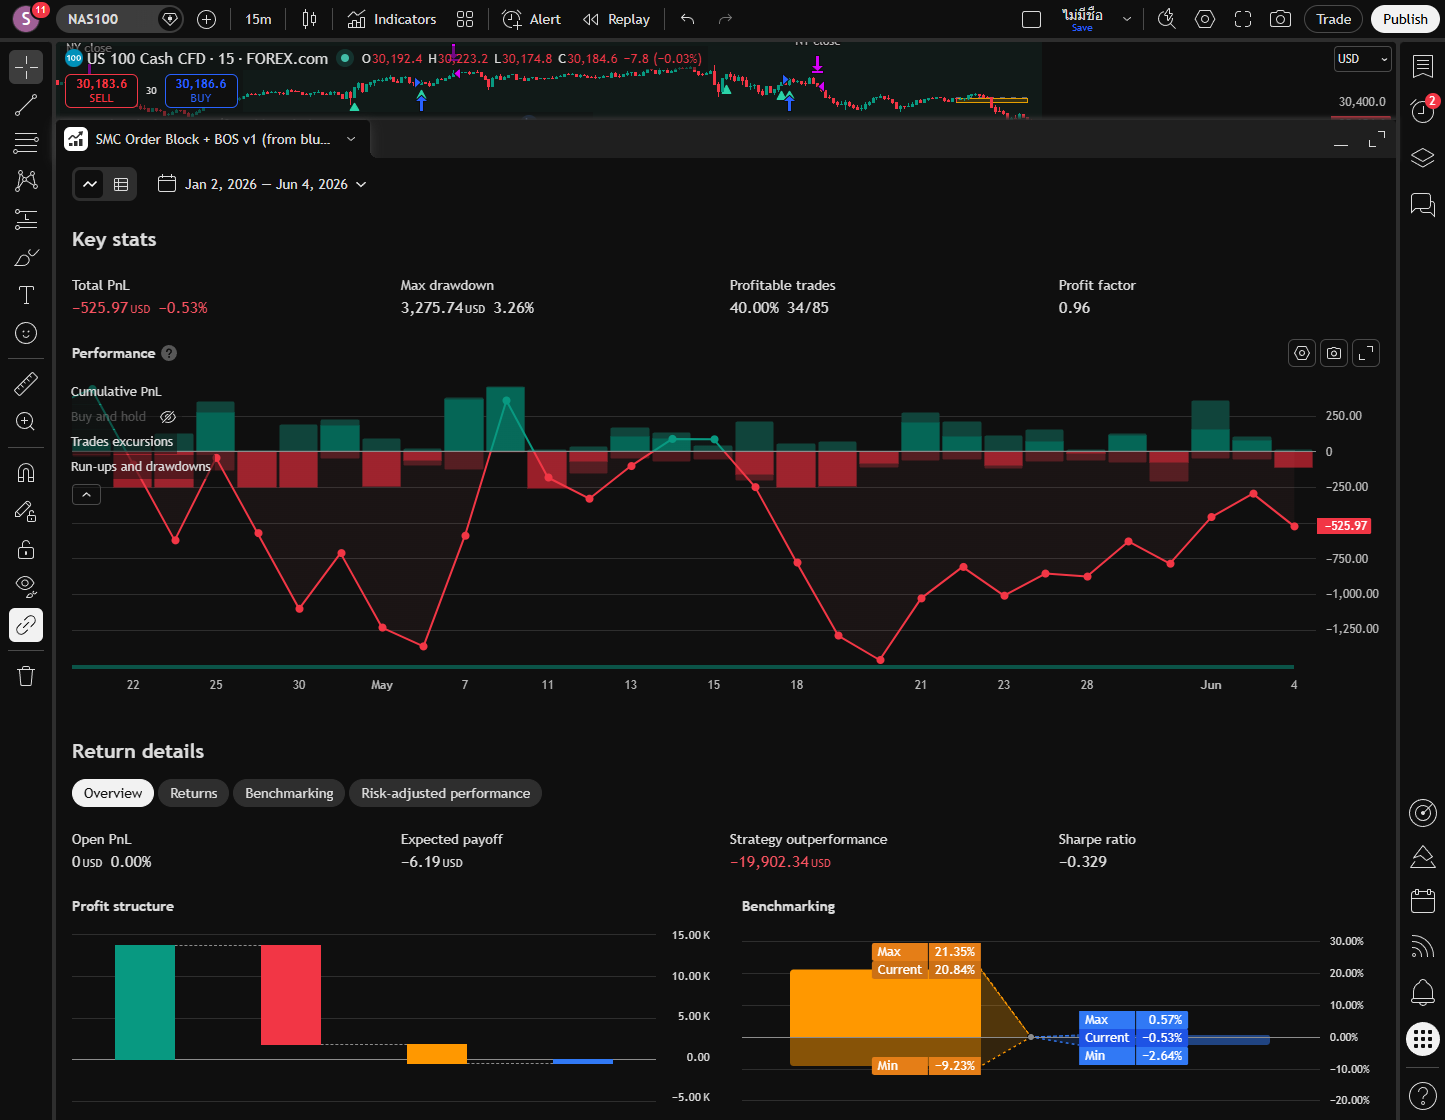Select the Returns tab

pos(194,793)
